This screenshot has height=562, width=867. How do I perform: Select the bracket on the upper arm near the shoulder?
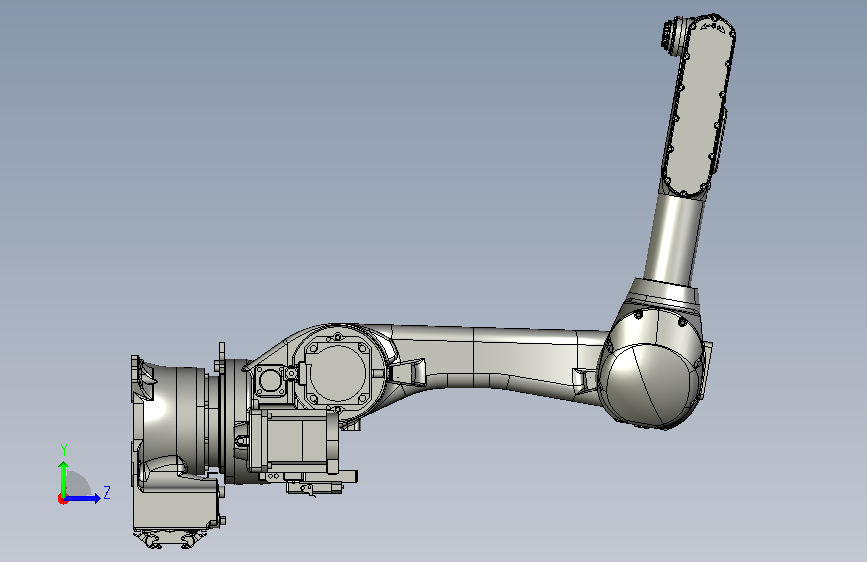click(x=407, y=371)
